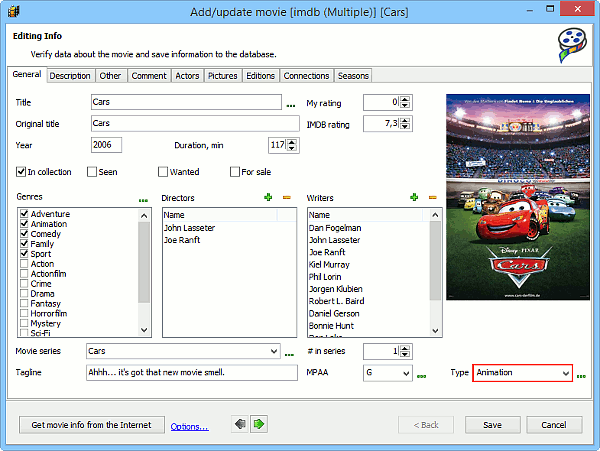Image resolution: width=600 pixels, height=451 pixels.
Task: Add a writer with the green plus
Action: (414, 197)
